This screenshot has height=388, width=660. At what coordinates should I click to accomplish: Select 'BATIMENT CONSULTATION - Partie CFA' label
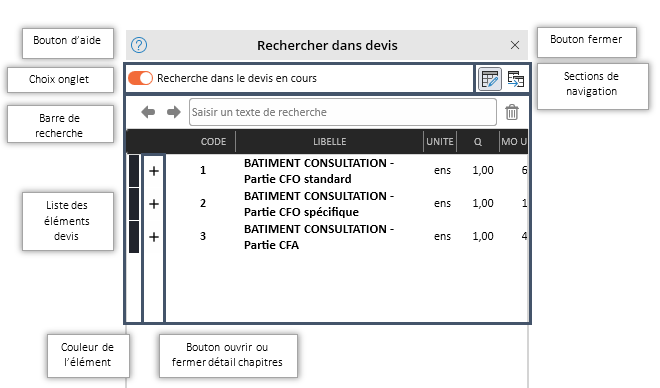[x=319, y=237]
